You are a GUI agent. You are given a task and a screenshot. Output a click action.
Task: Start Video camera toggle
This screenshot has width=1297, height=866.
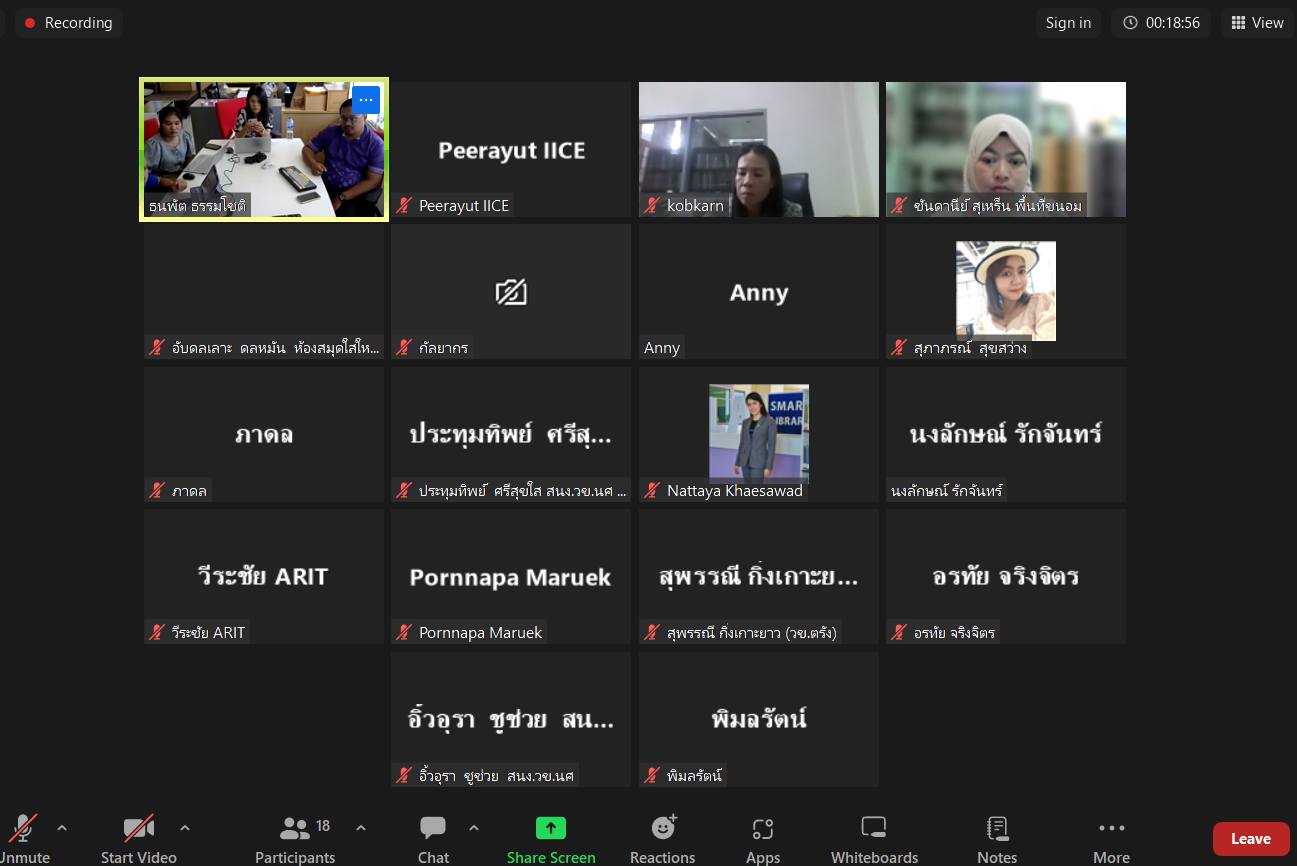(x=138, y=838)
